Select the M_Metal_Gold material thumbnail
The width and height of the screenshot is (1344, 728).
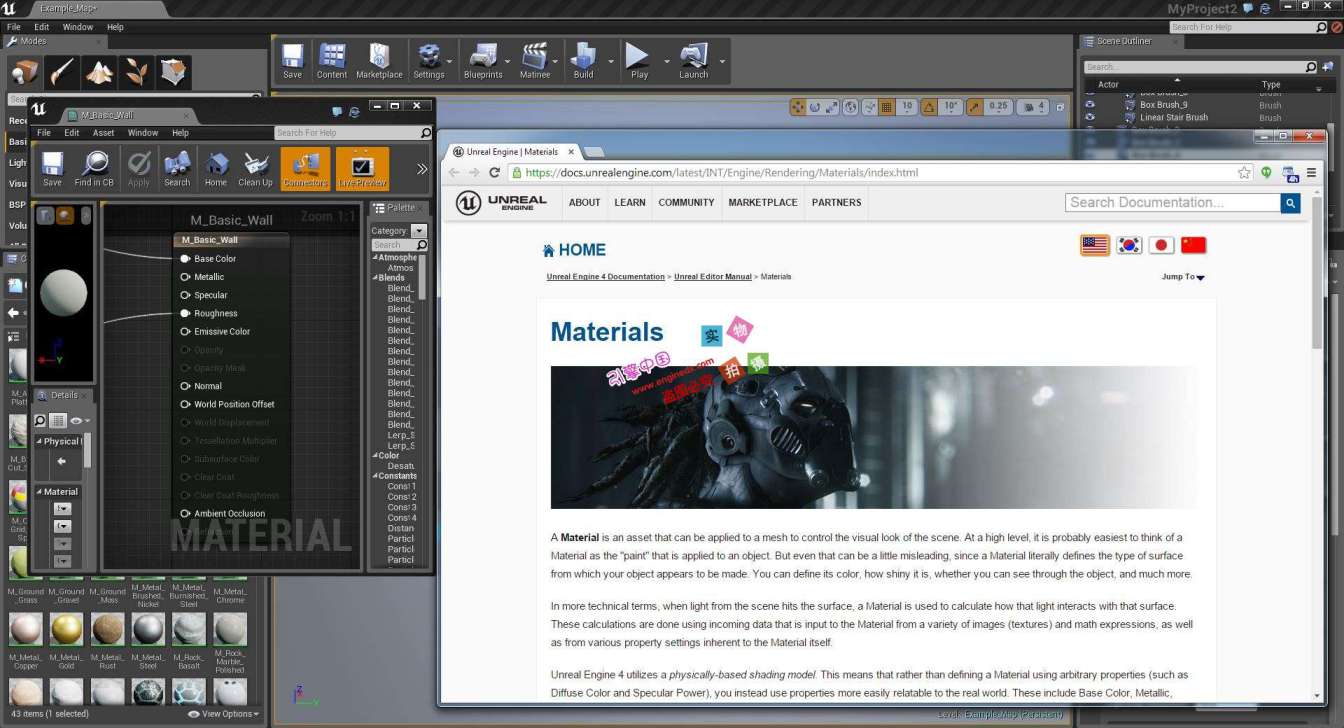pyautogui.click(x=66, y=630)
